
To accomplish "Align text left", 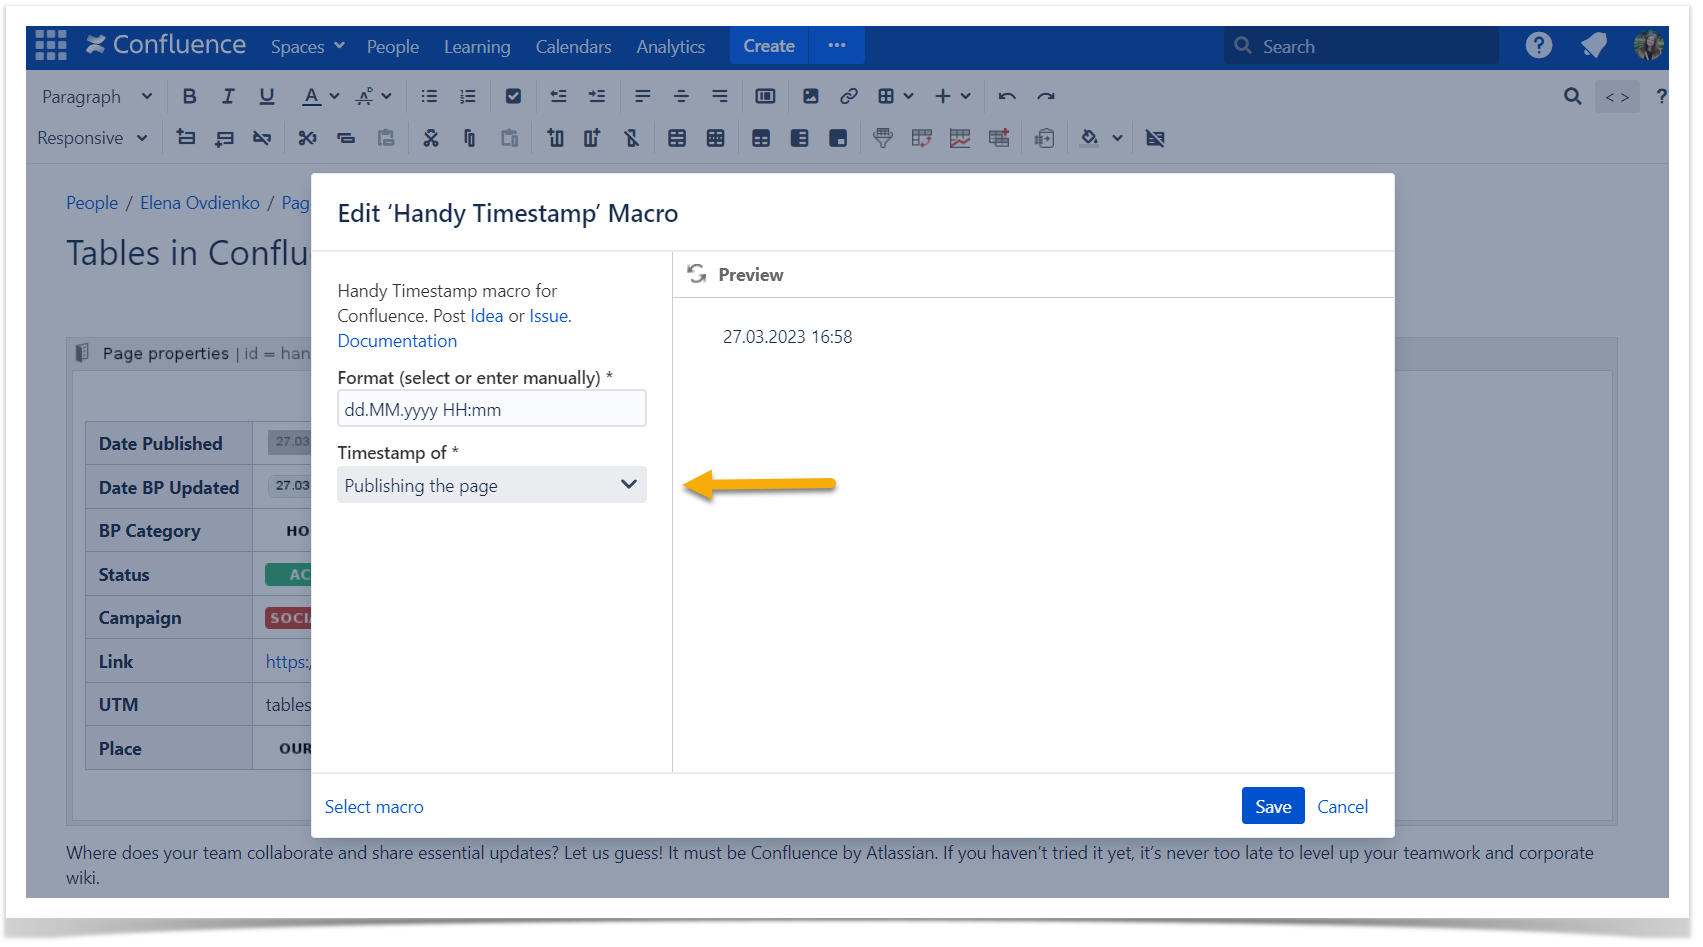I will 643,96.
